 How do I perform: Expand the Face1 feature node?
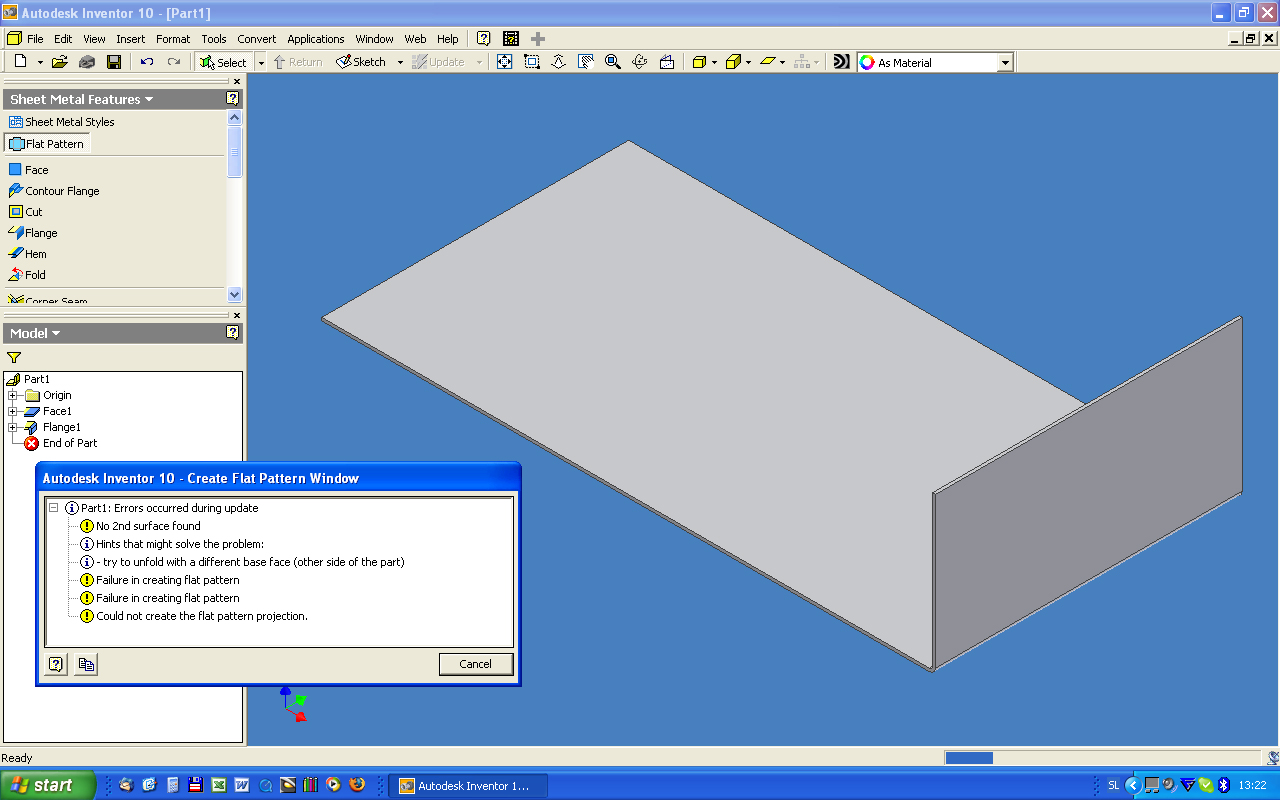coord(13,411)
